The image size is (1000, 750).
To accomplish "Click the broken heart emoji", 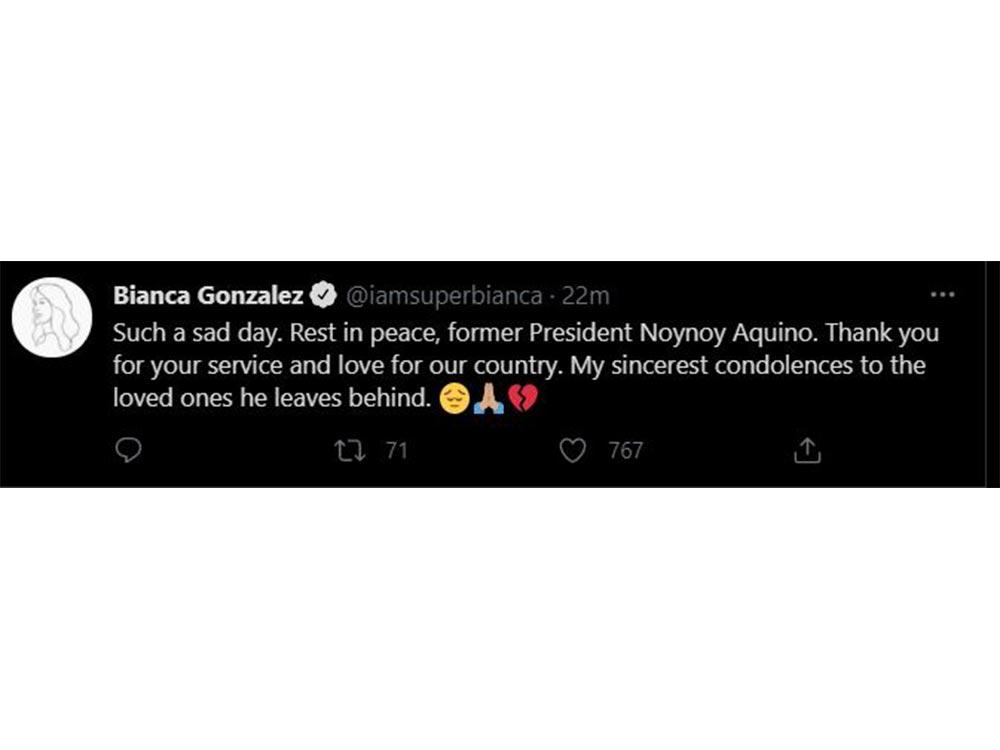I will click(523, 401).
